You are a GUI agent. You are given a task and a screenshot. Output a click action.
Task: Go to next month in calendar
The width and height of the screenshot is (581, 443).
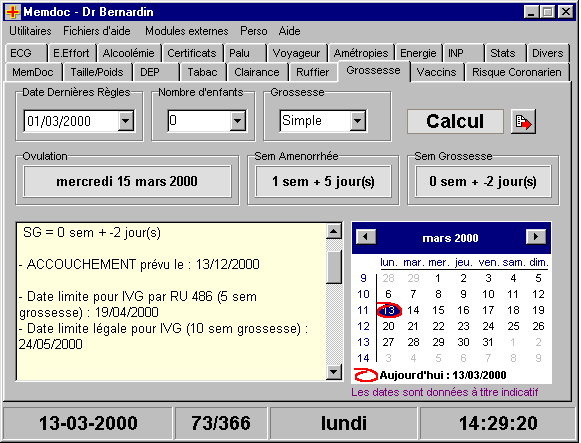536,237
